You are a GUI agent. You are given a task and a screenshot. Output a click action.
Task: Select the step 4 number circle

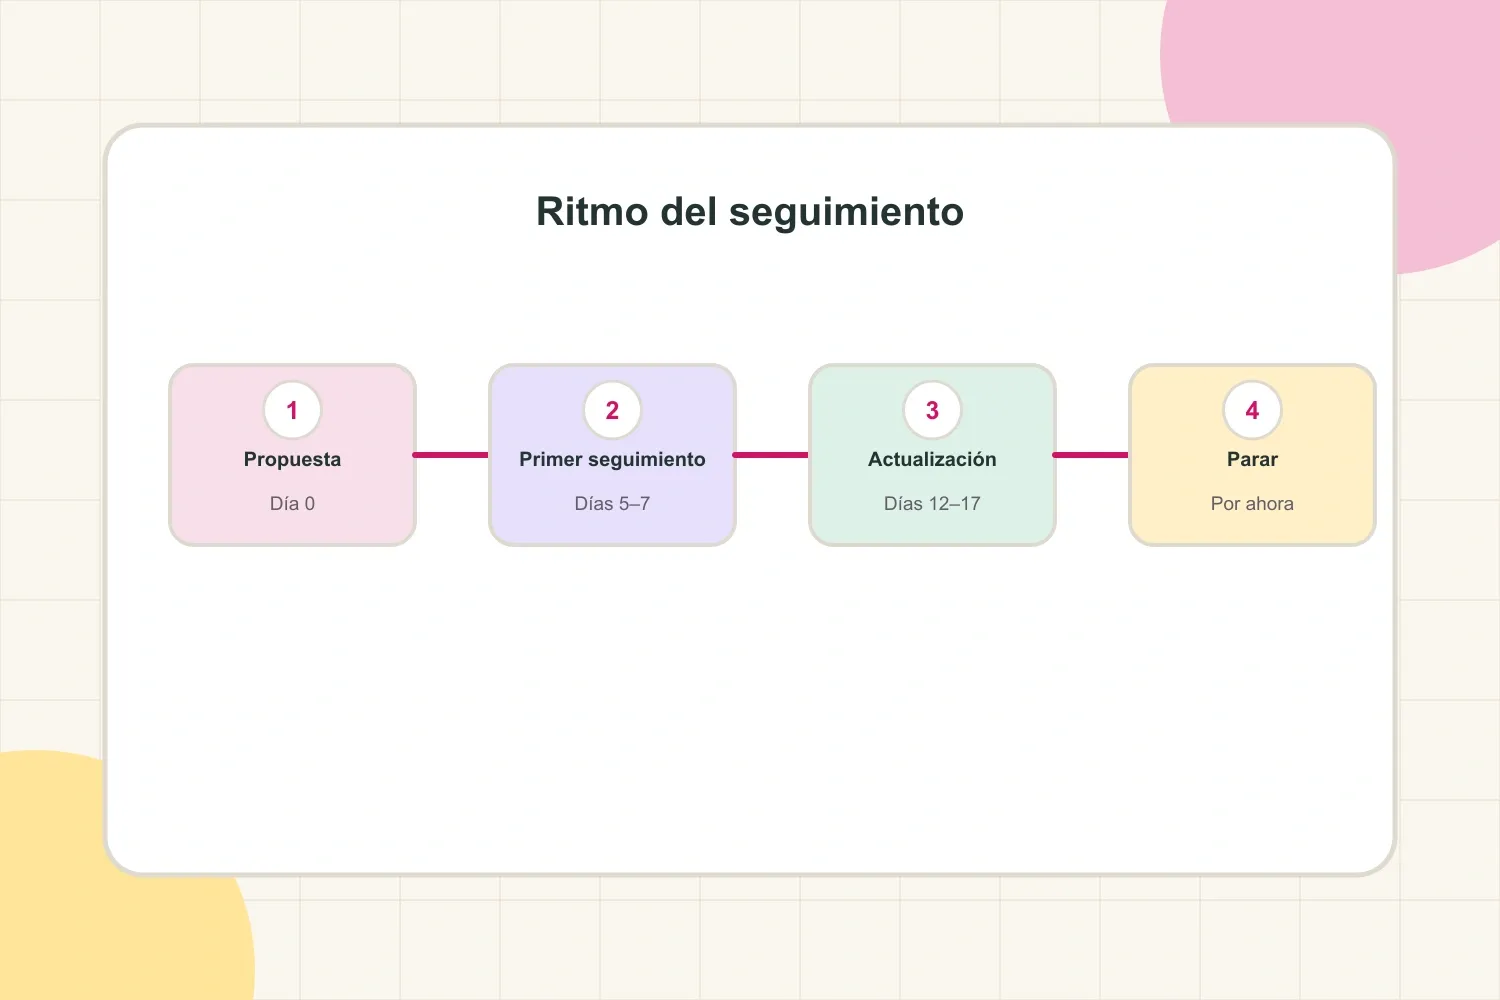(1252, 410)
